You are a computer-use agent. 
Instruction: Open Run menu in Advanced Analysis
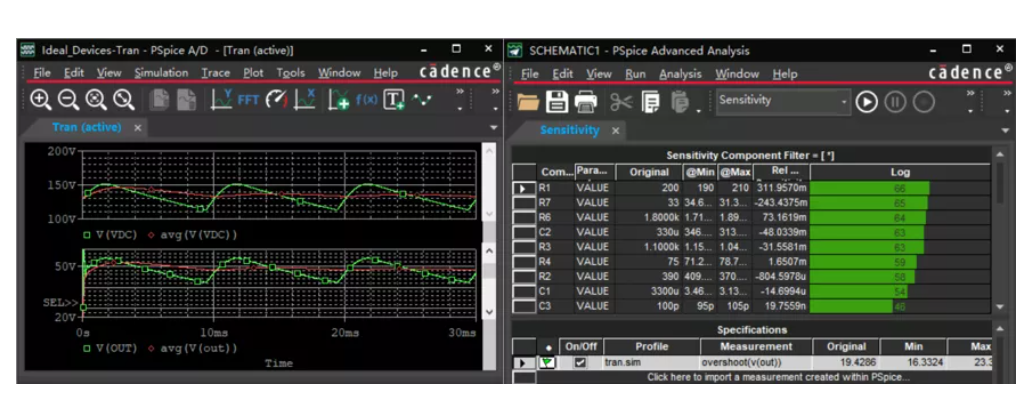(x=635, y=74)
